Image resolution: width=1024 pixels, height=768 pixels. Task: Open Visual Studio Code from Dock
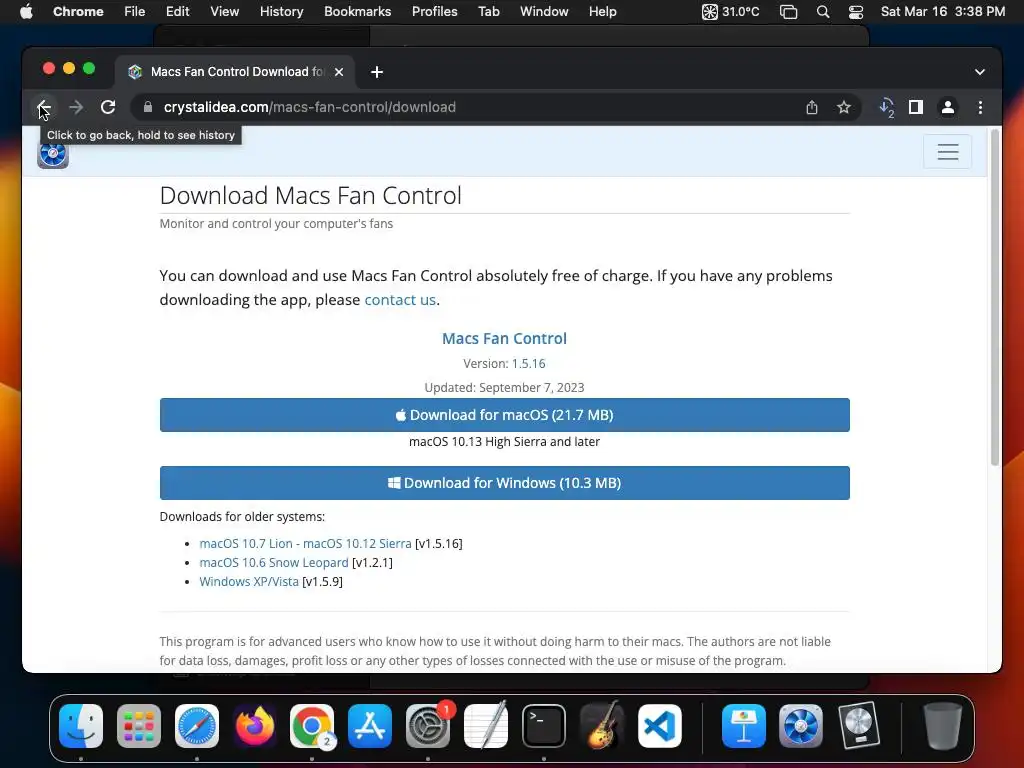(x=660, y=726)
